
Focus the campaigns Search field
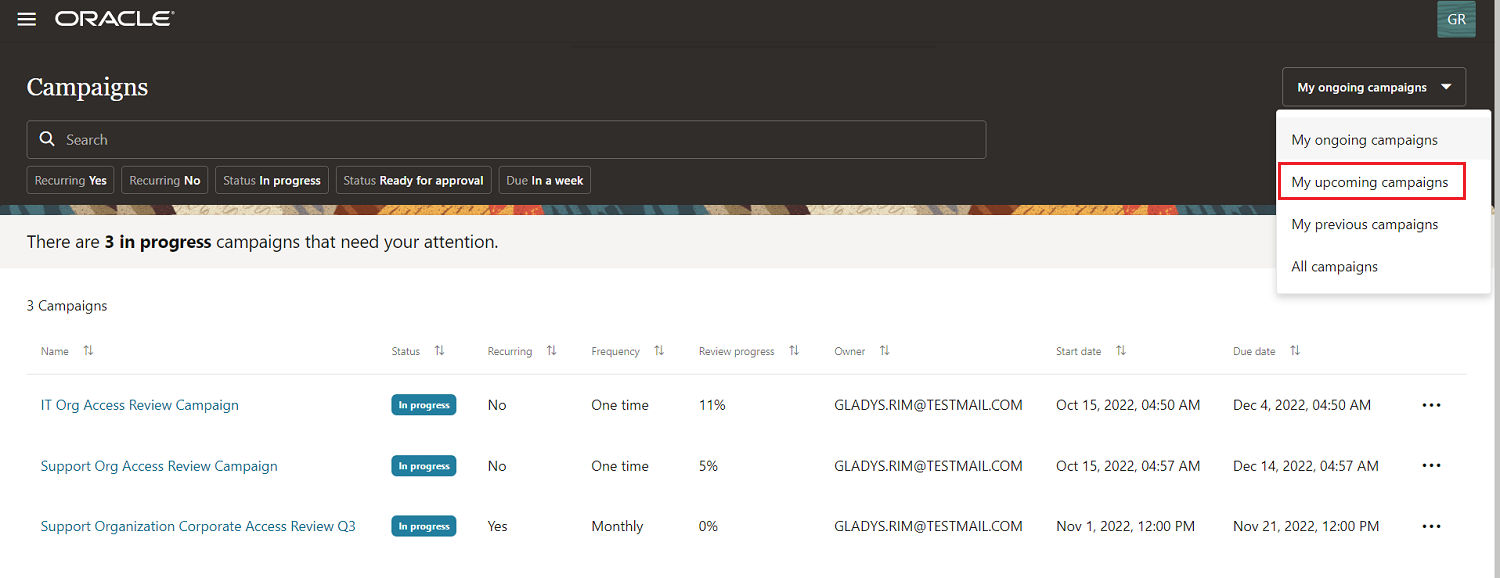point(506,139)
